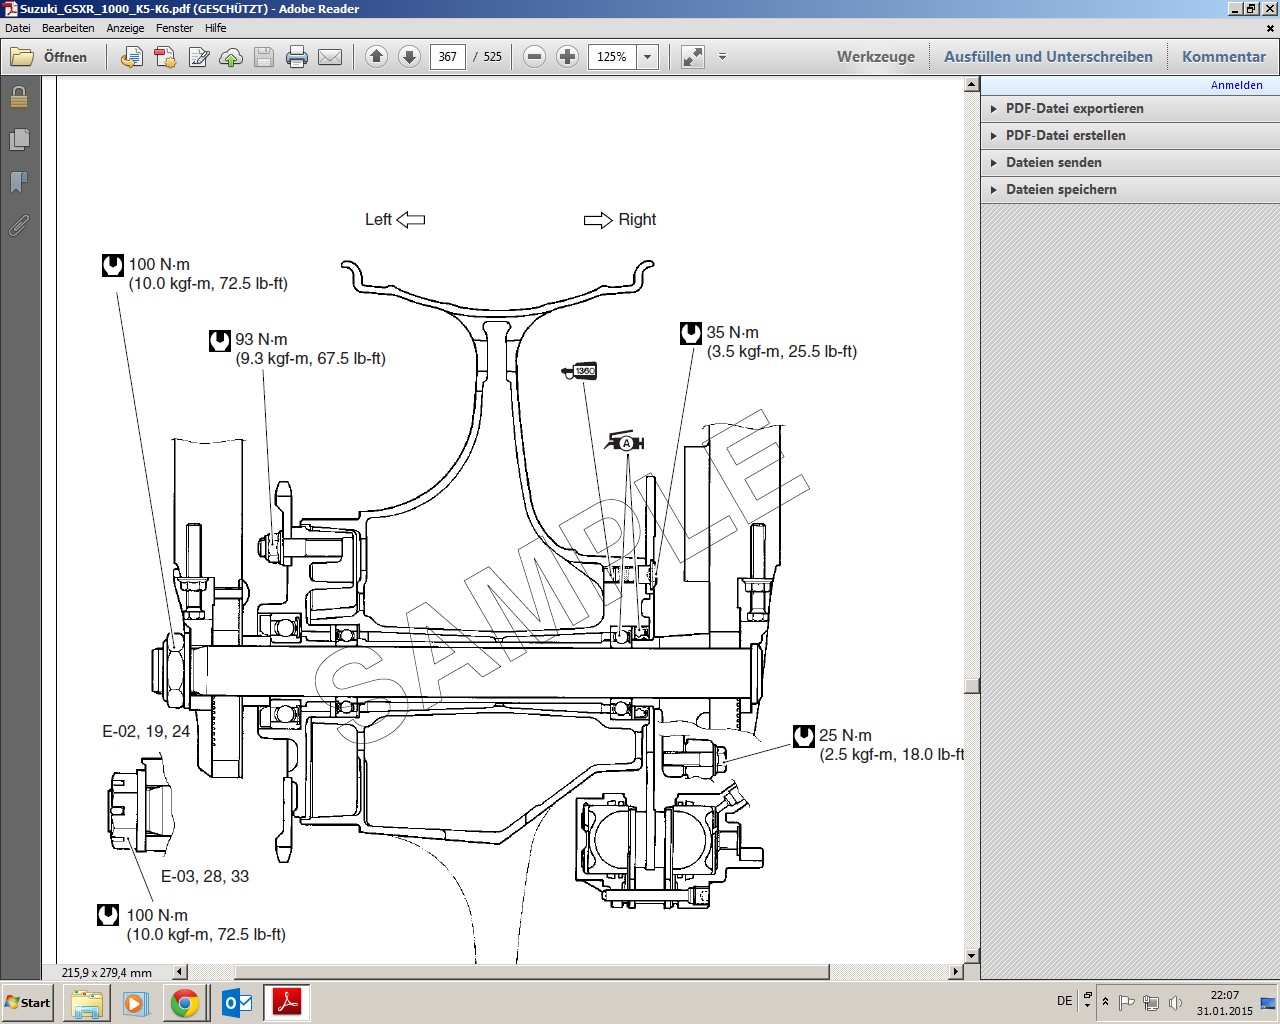Click the zoom in plus button
The width and height of the screenshot is (1280, 1024).
click(x=567, y=57)
